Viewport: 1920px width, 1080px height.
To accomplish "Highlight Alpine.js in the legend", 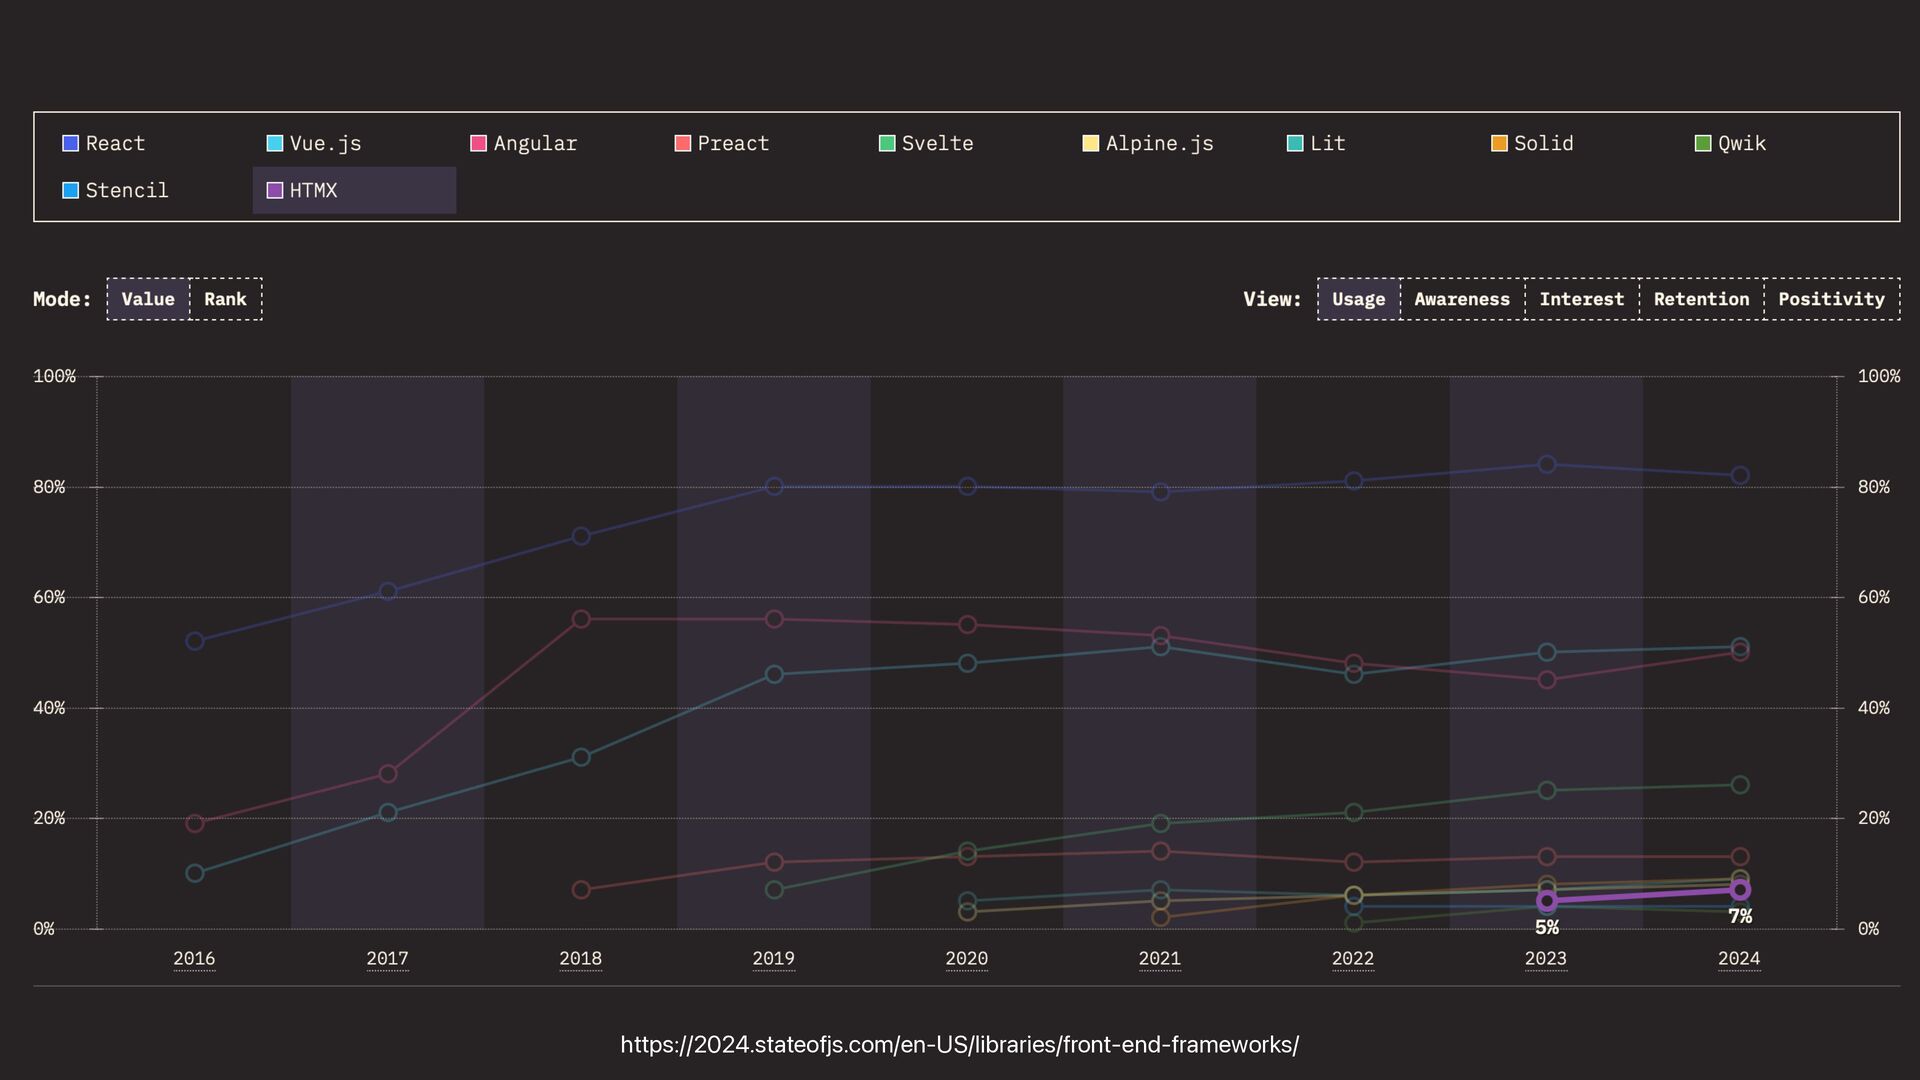I will (1148, 143).
